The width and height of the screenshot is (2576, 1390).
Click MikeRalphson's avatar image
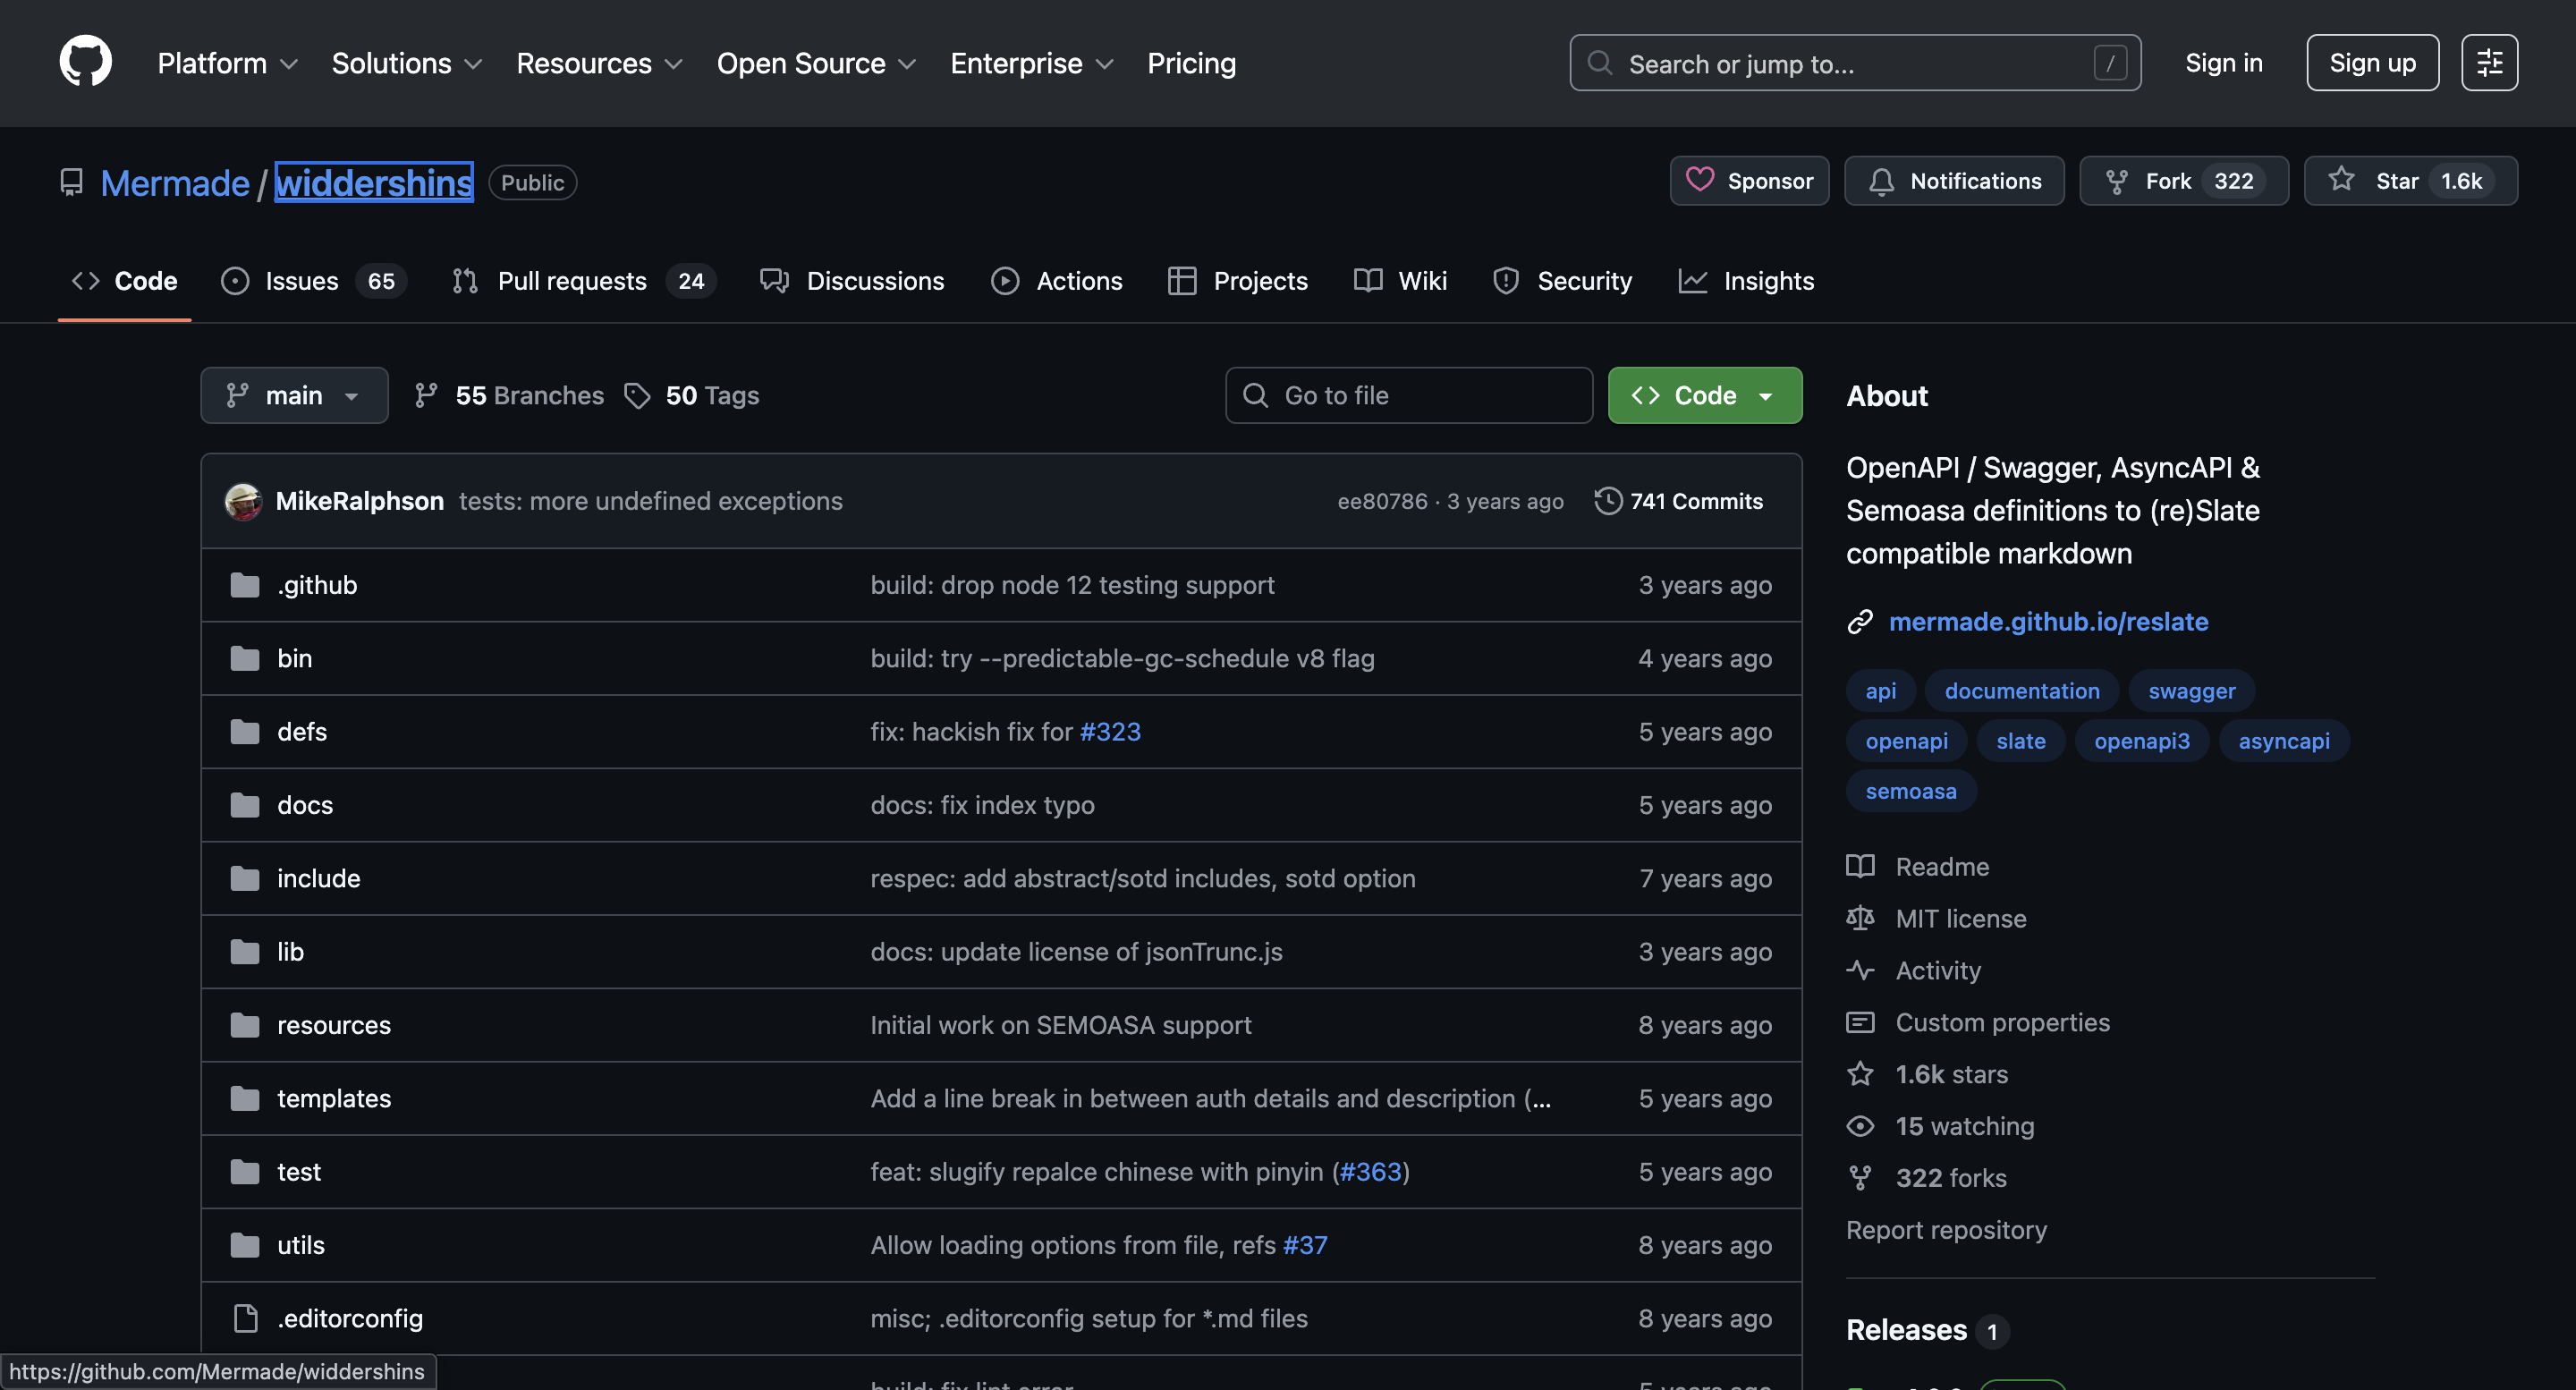click(x=243, y=501)
